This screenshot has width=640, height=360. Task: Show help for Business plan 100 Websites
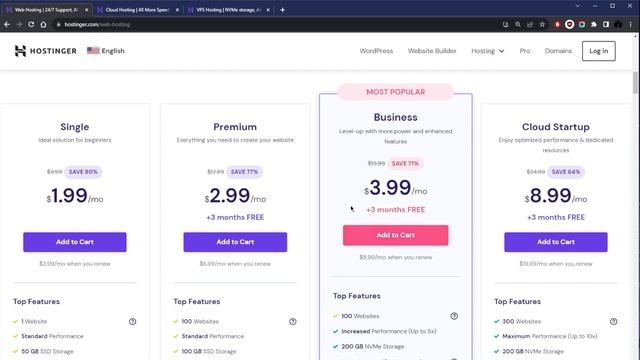point(454,316)
